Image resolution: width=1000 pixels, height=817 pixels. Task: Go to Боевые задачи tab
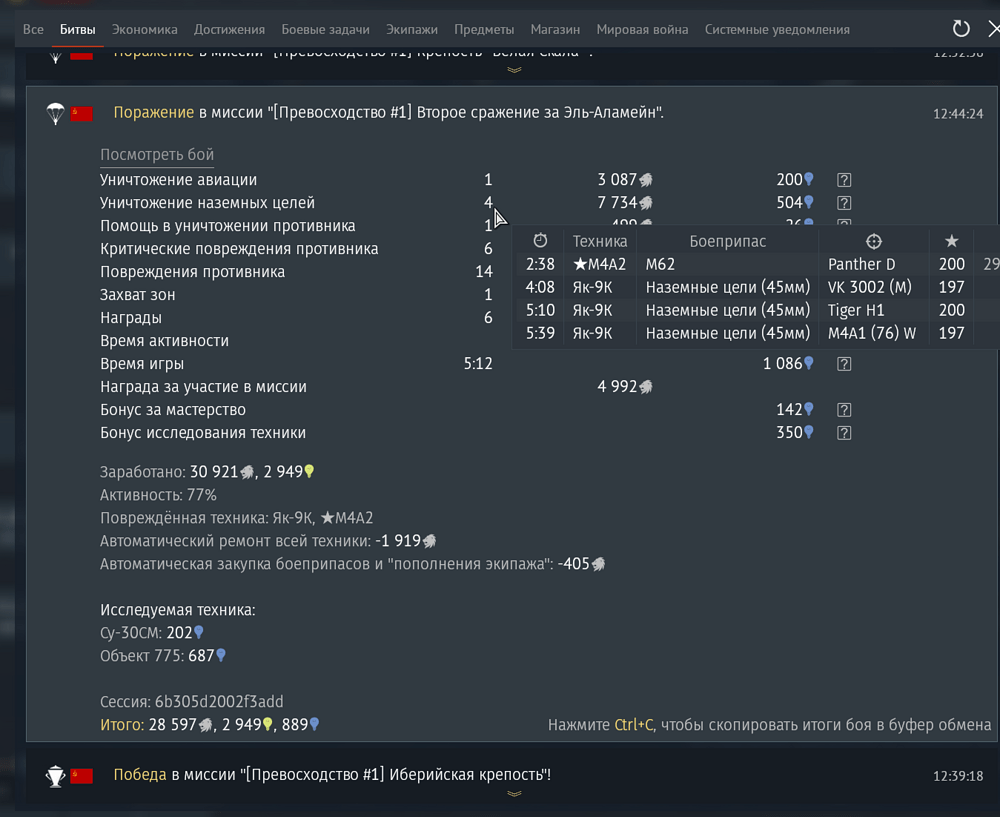click(x=325, y=29)
